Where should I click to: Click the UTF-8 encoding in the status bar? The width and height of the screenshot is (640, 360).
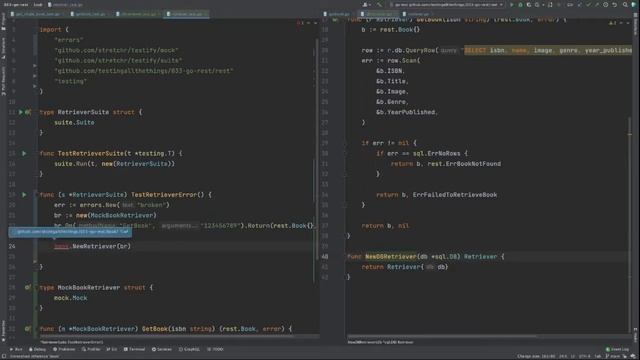pos(585,356)
